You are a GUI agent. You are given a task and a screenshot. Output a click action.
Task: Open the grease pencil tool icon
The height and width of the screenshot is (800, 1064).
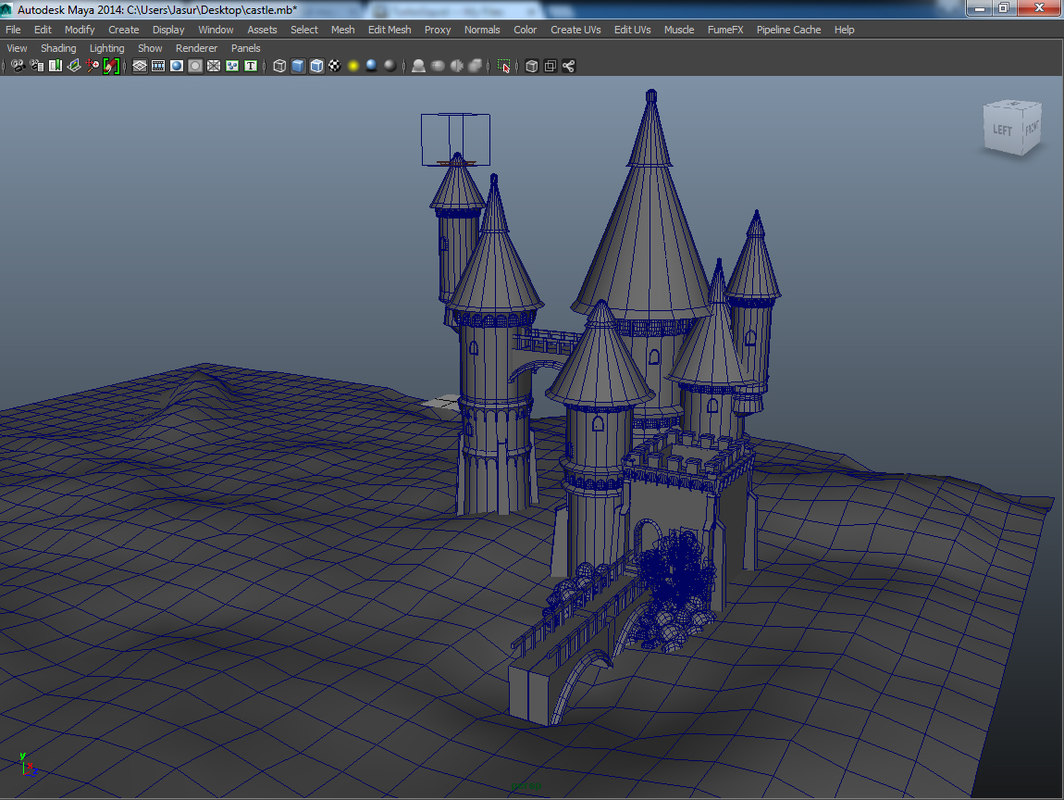point(110,66)
